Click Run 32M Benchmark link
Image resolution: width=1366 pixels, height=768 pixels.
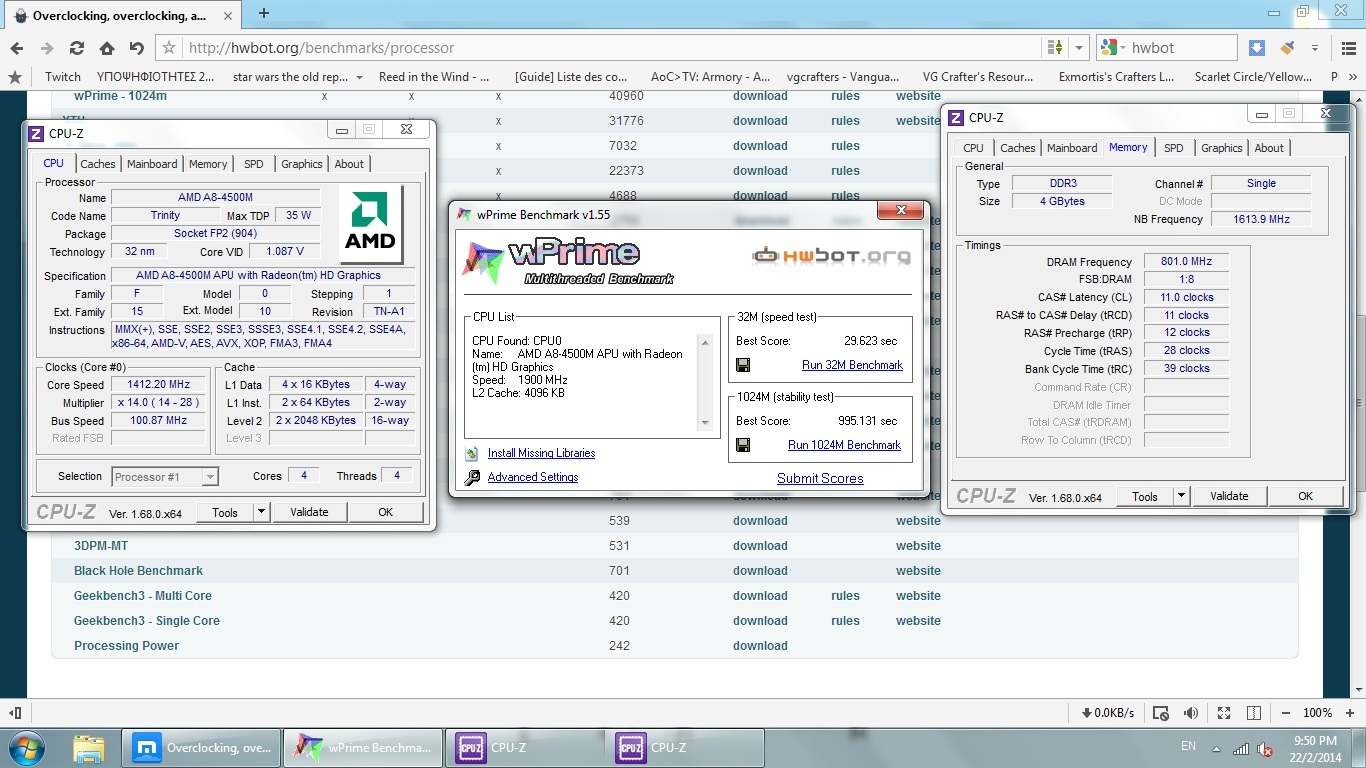[x=852, y=365]
